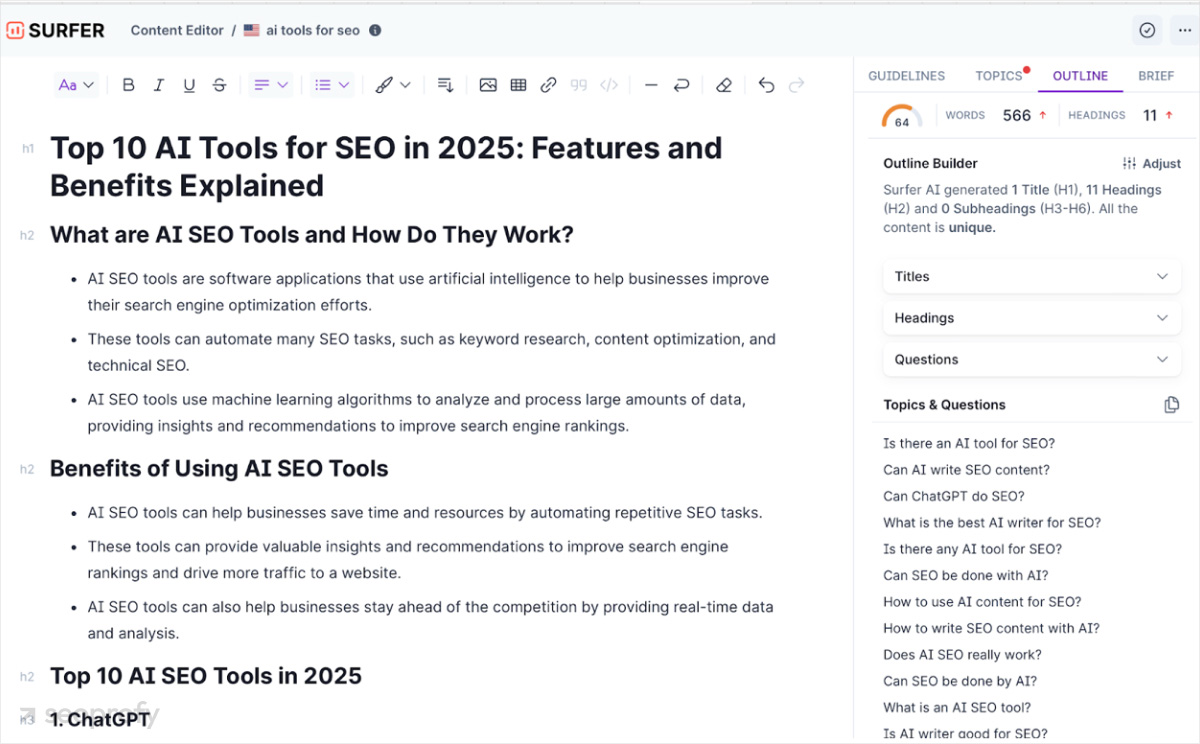
Task: Click 'Can SEO be done with AI?'
Action: coord(965,575)
